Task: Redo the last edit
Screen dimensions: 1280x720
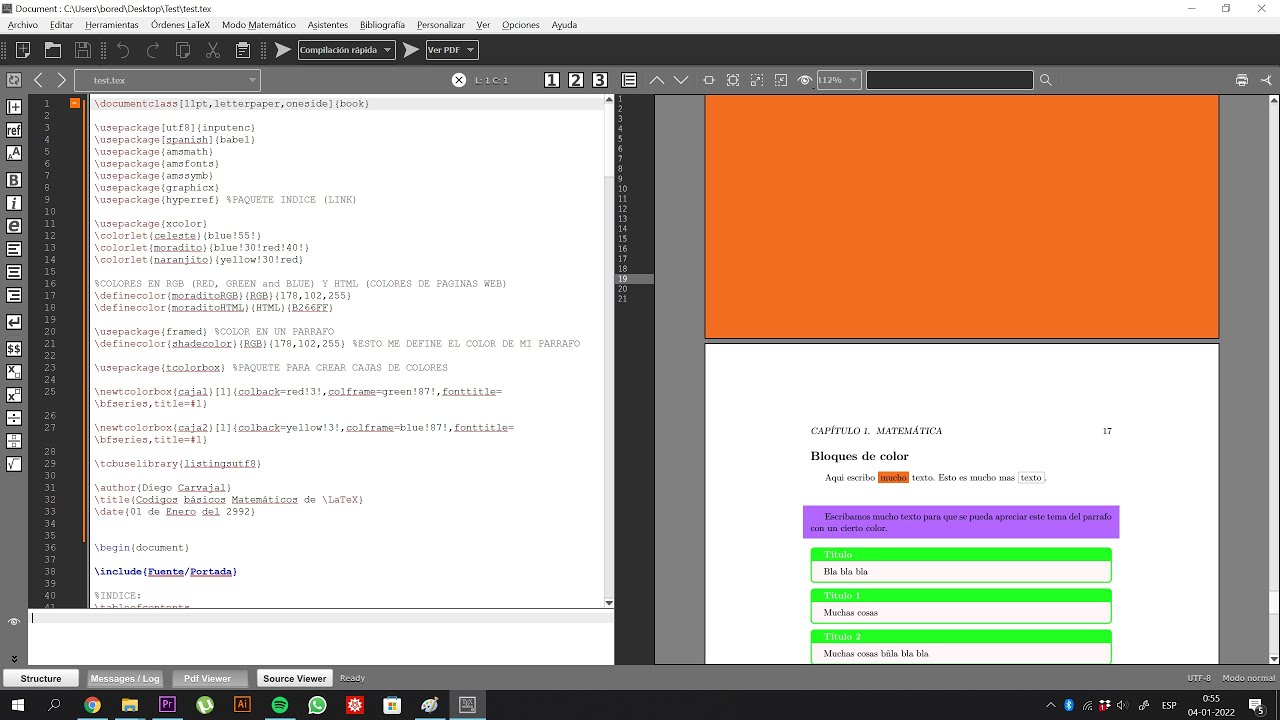Action: point(153,50)
